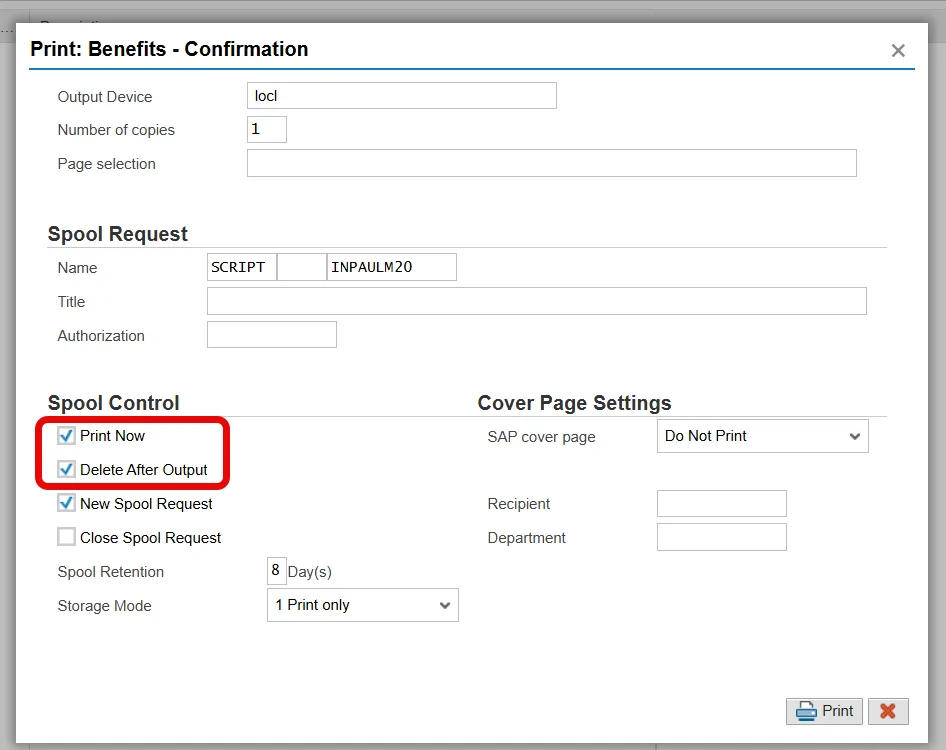This screenshot has height=750, width=946.
Task: Enable the Close Spool Request checkbox
Action: (x=67, y=538)
